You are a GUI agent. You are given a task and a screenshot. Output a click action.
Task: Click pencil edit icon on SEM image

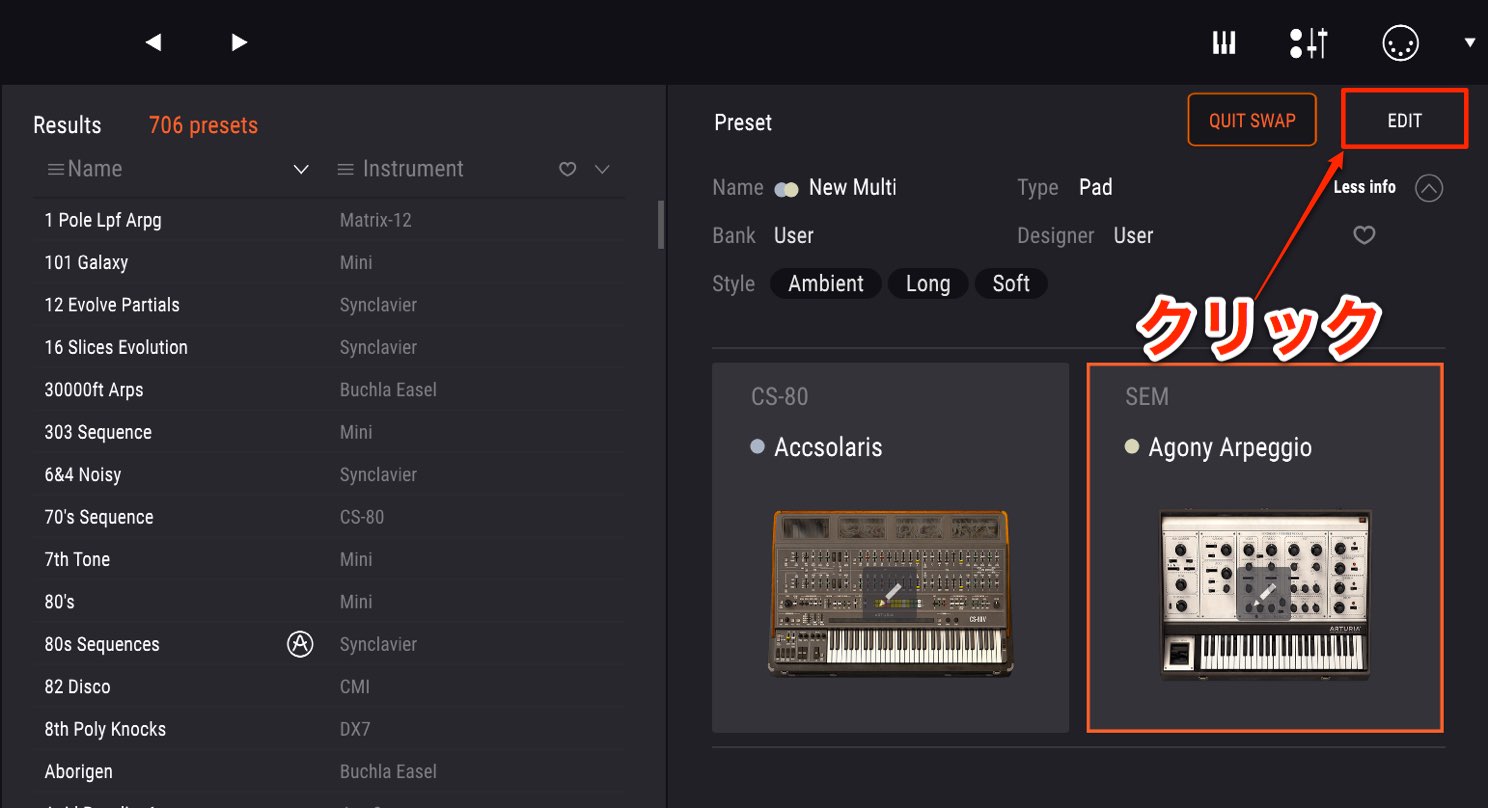point(1265,594)
